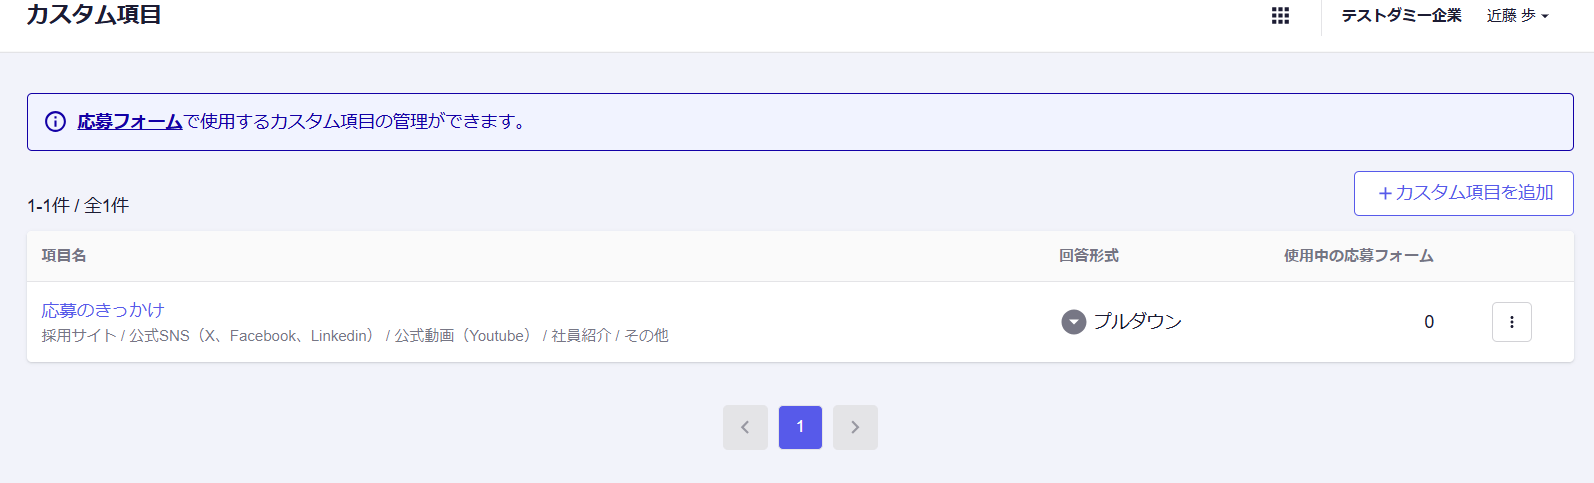Click the 0 forms-in-use count
Image resolution: width=1594 pixels, height=483 pixels.
click(1429, 322)
